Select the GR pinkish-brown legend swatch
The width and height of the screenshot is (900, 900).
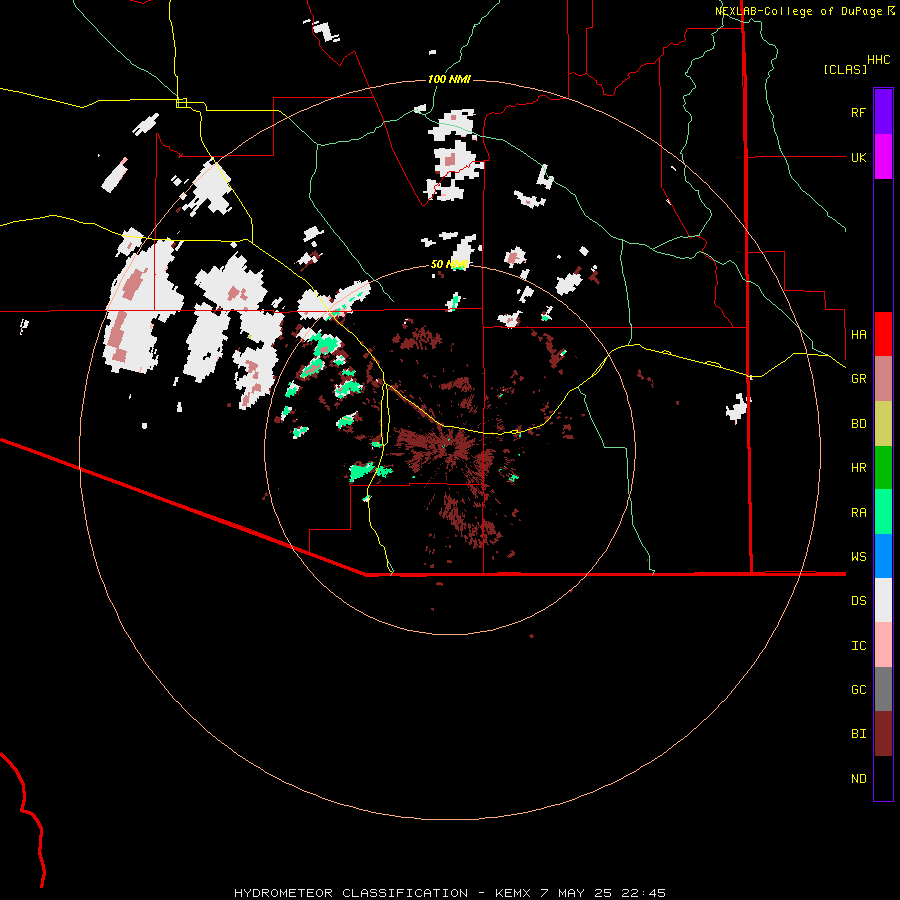pos(883,378)
